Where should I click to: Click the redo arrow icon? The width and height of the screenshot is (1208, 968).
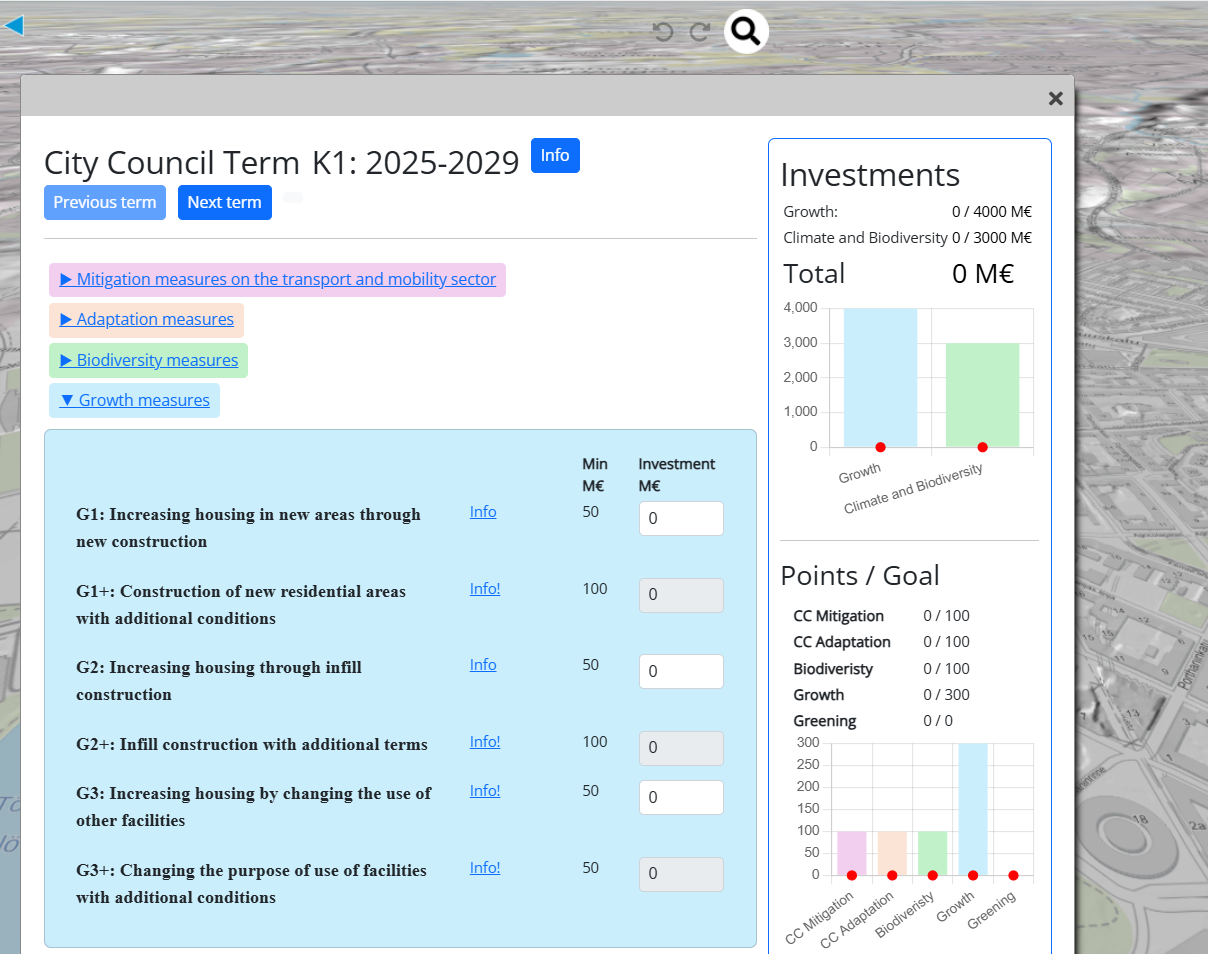[x=699, y=32]
